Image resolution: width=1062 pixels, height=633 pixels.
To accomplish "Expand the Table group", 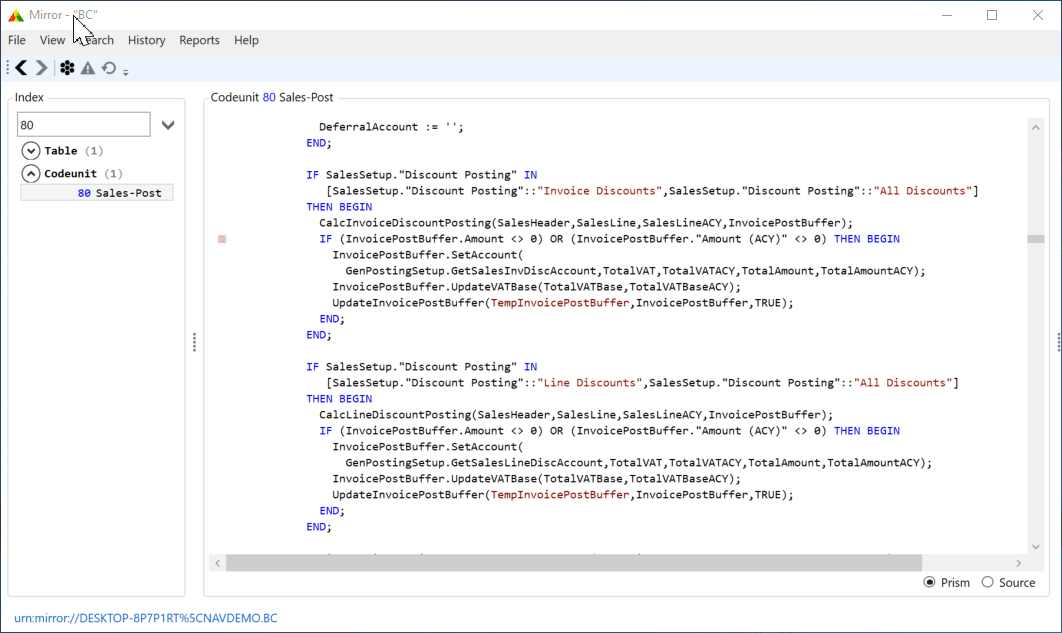I will point(30,150).
